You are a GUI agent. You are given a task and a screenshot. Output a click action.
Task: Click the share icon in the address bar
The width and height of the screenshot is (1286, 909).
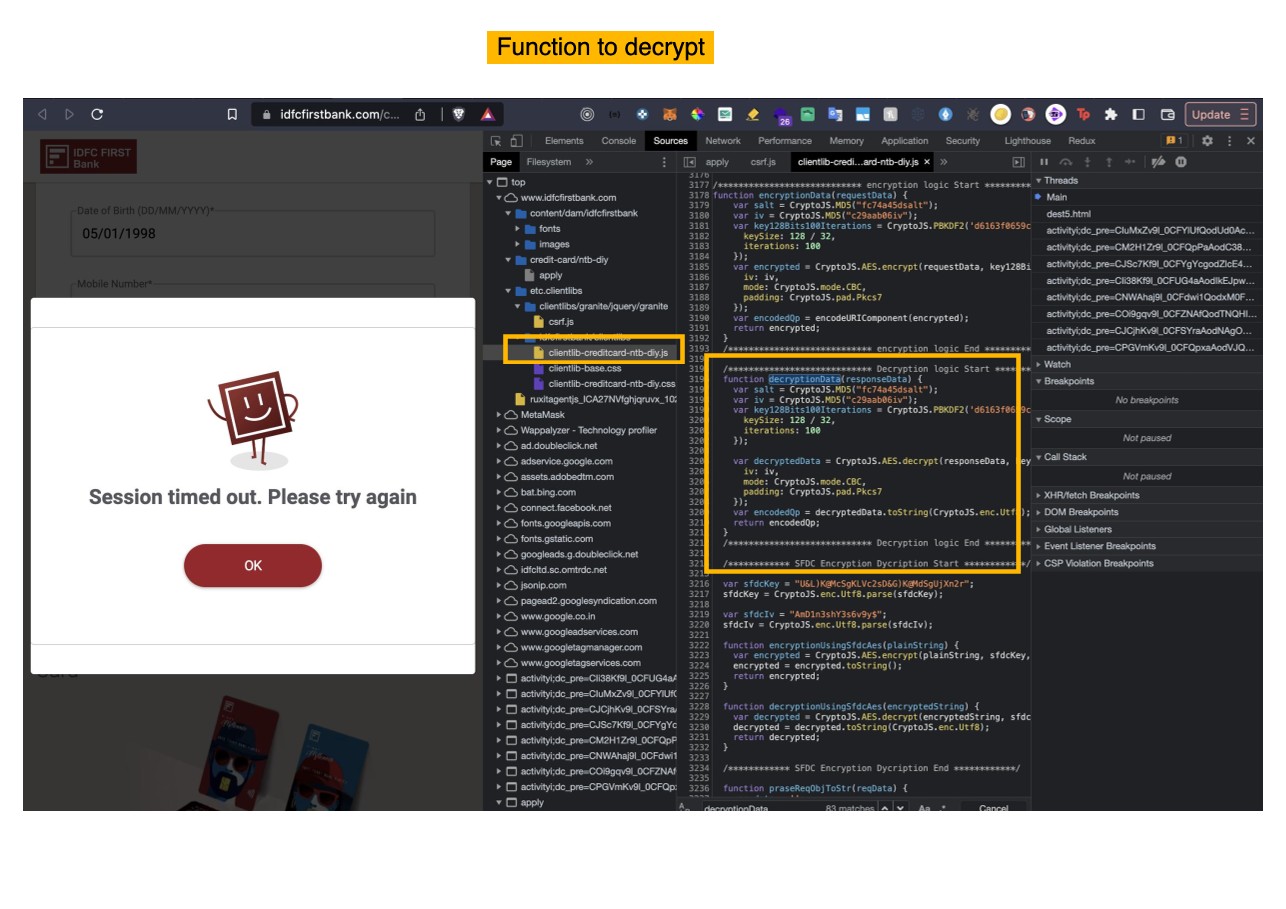(421, 114)
